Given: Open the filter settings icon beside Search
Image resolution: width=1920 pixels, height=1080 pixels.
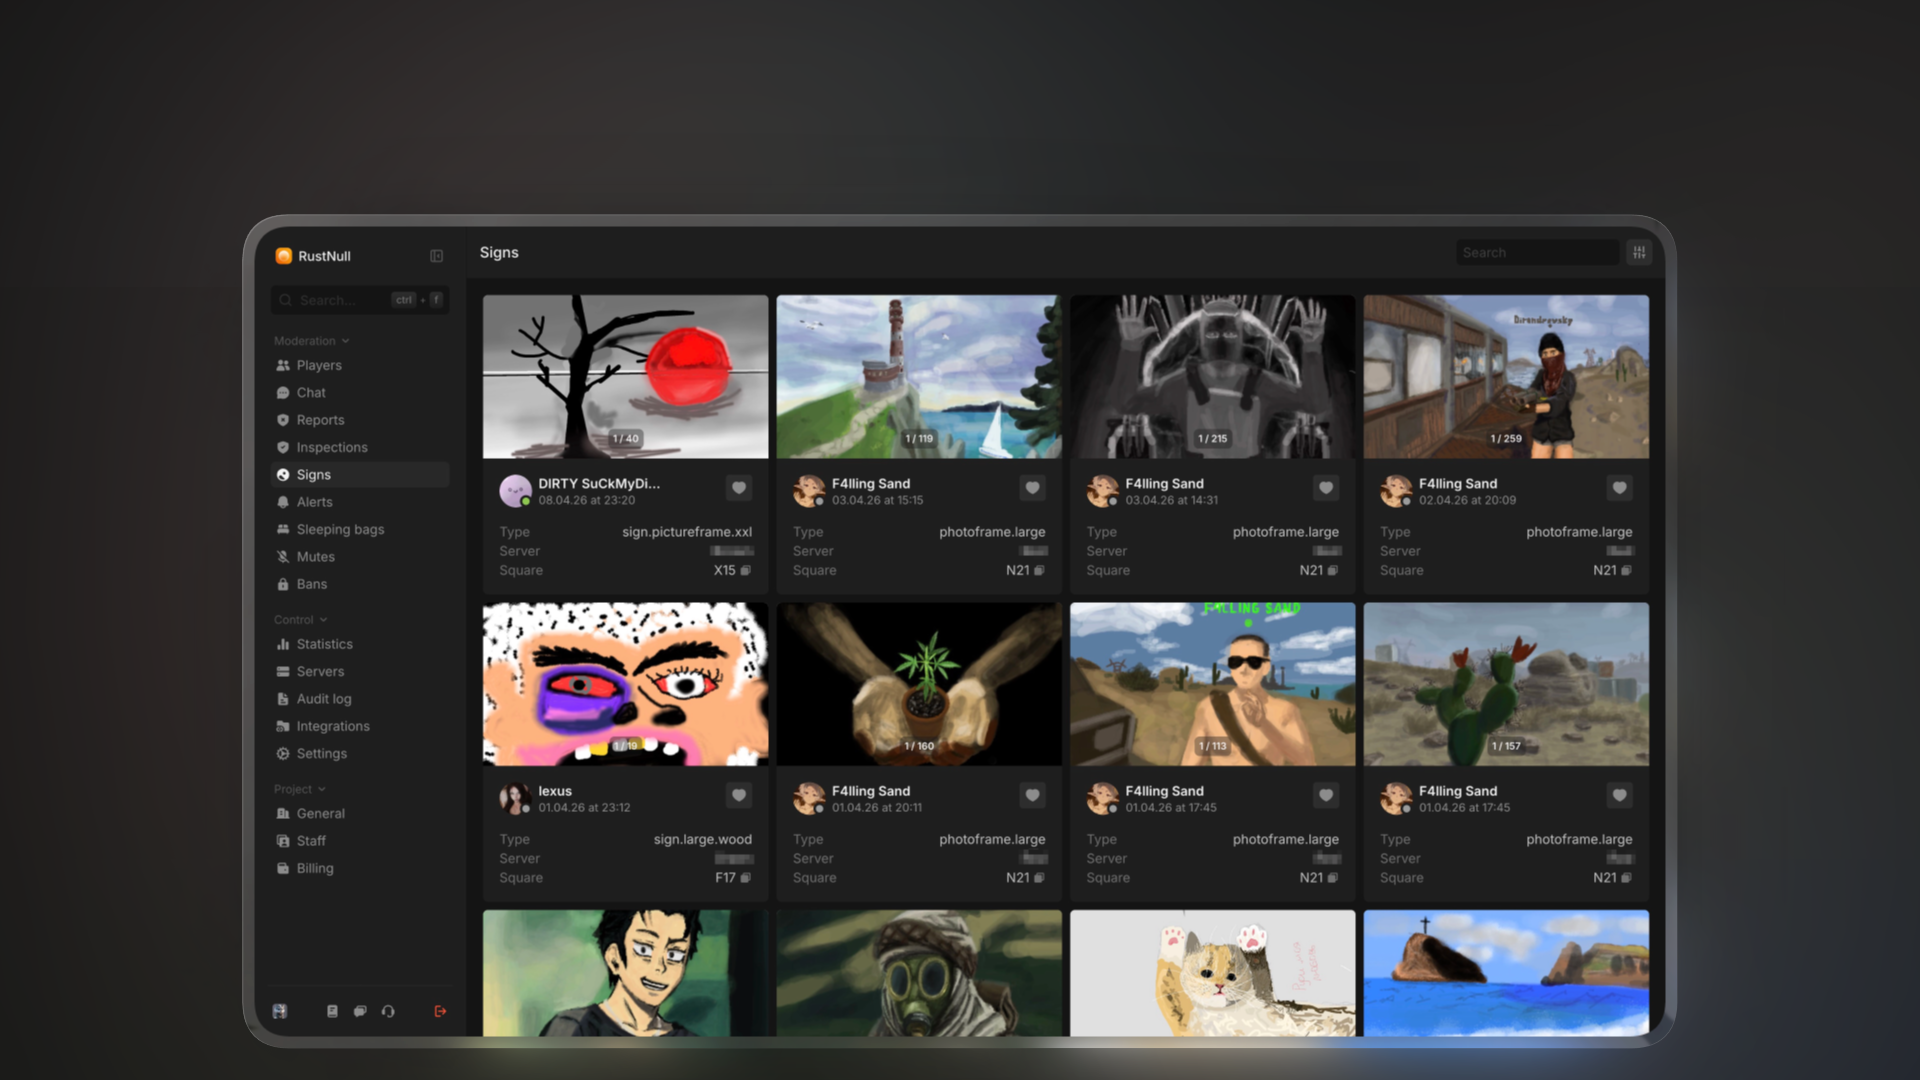Looking at the screenshot, I should pyautogui.click(x=1639, y=253).
